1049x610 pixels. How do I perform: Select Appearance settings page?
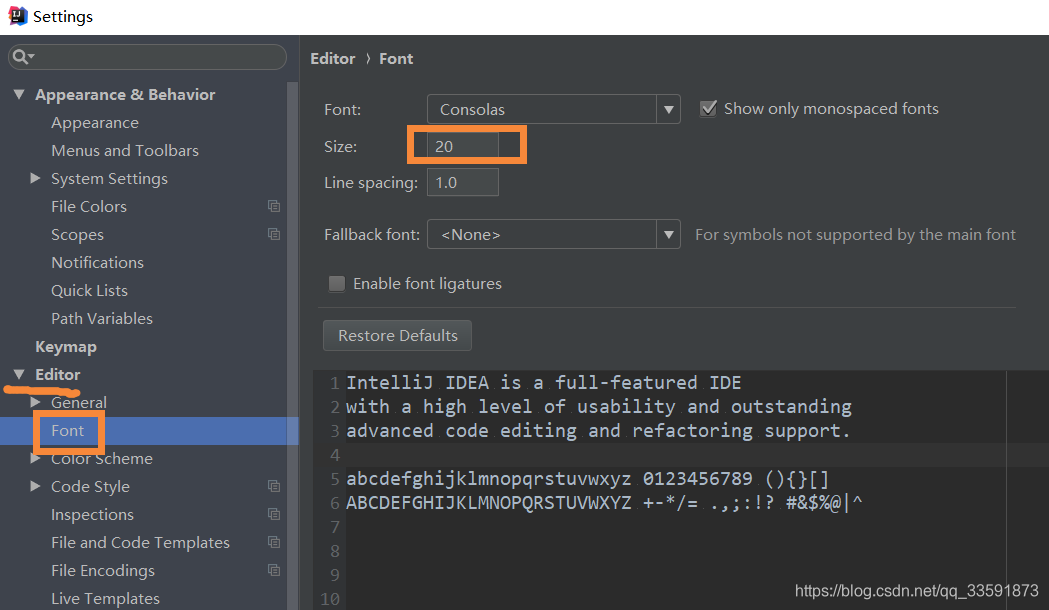pyautogui.click(x=95, y=123)
